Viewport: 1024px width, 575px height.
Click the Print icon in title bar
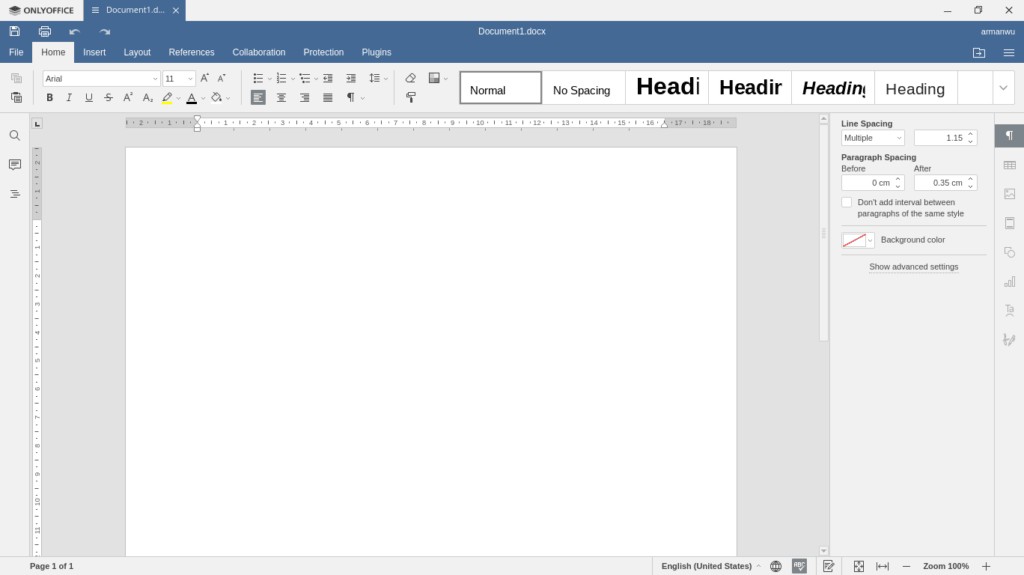45,31
